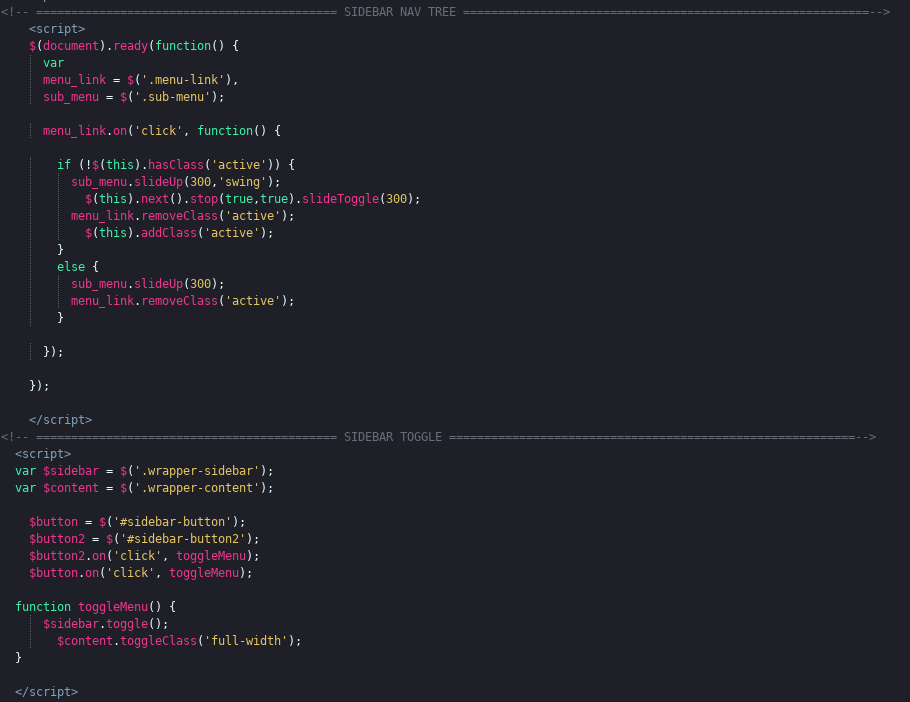Click the $button.on('click', toggleMenu) line

click(x=140, y=573)
